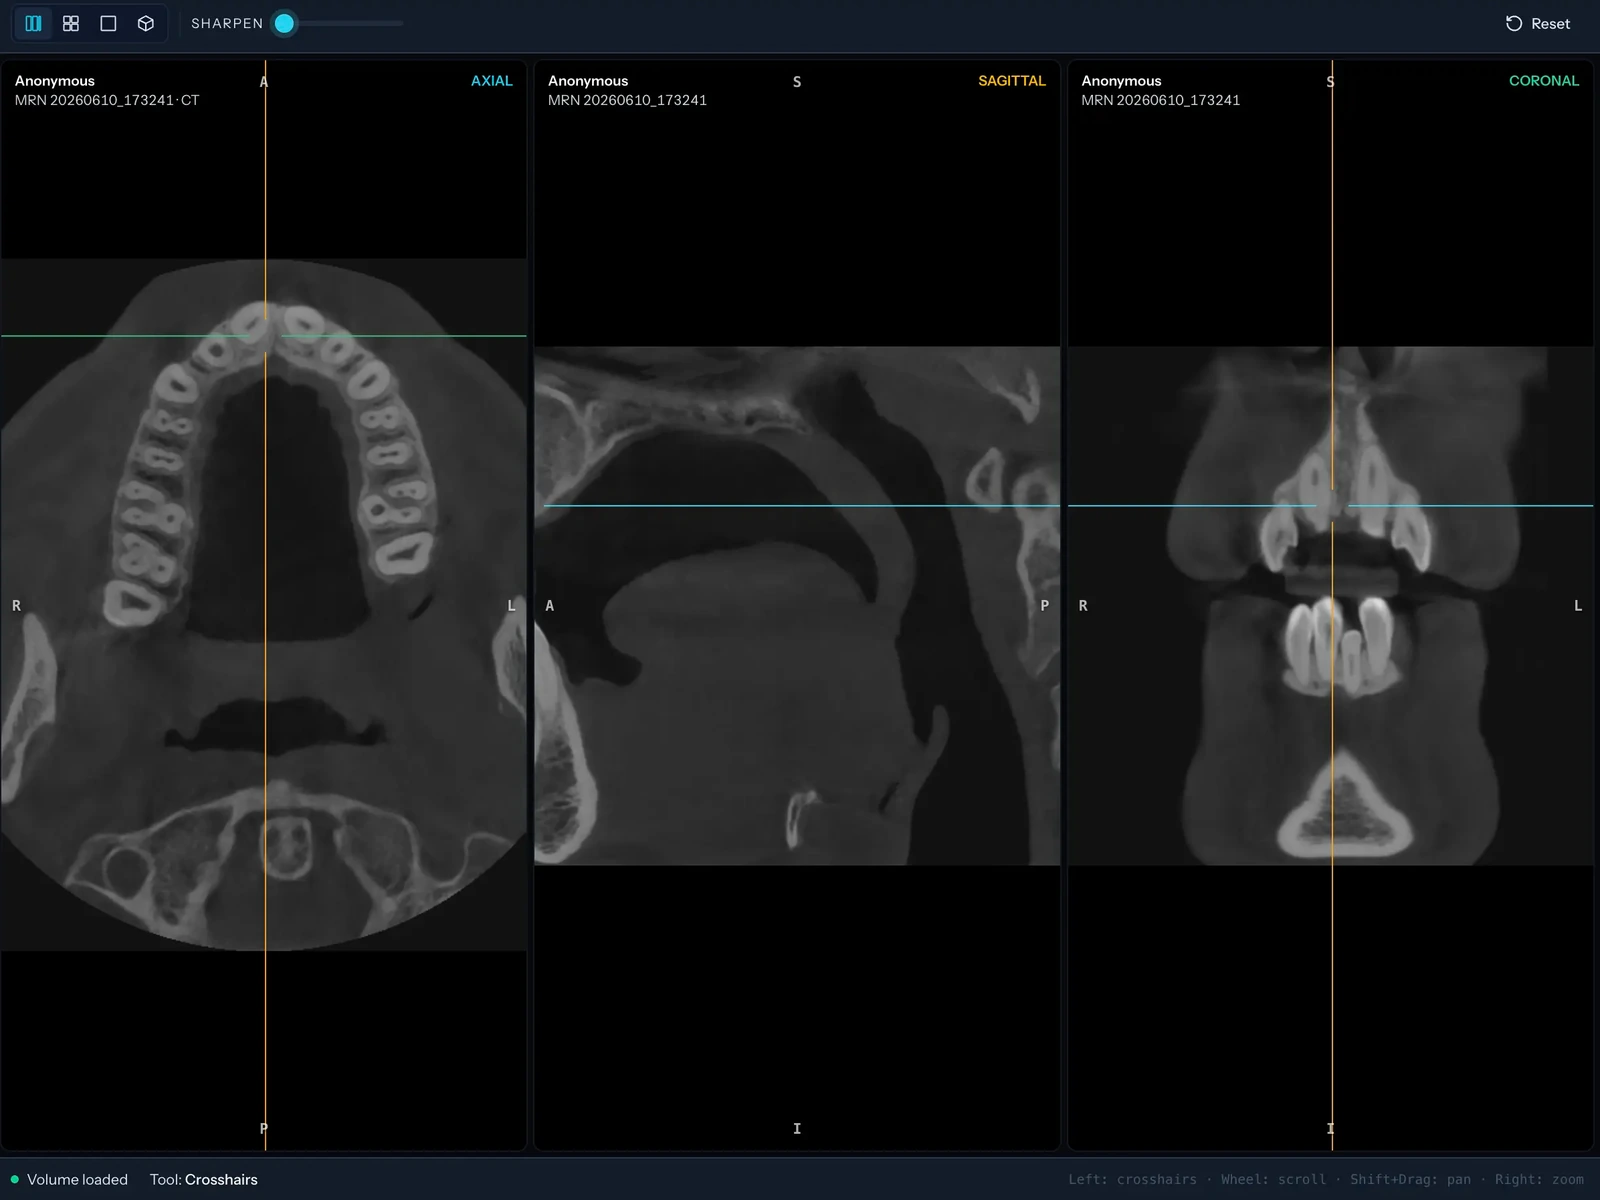Click the R orientation marker in axial view

(x=16, y=606)
